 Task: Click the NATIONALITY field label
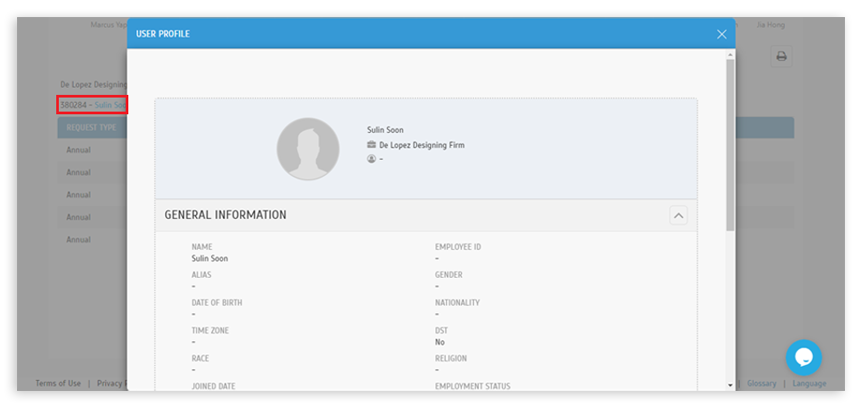point(457,303)
